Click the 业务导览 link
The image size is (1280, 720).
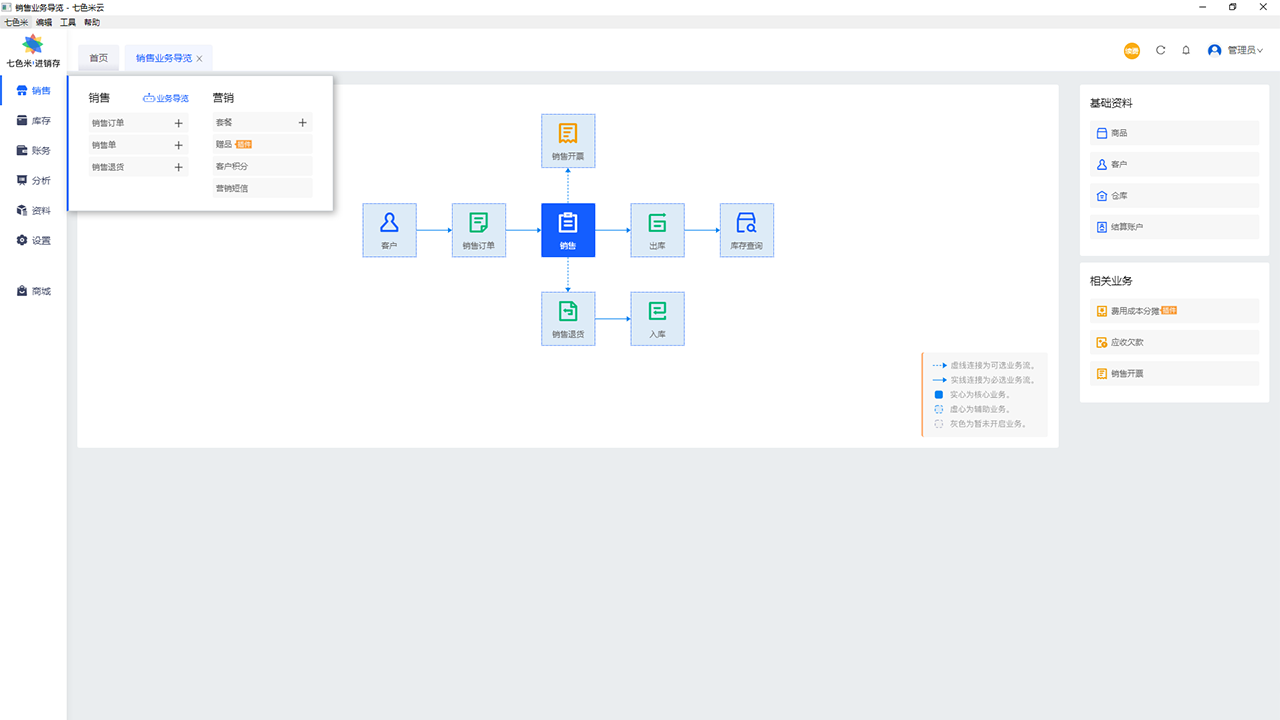tap(166, 98)
